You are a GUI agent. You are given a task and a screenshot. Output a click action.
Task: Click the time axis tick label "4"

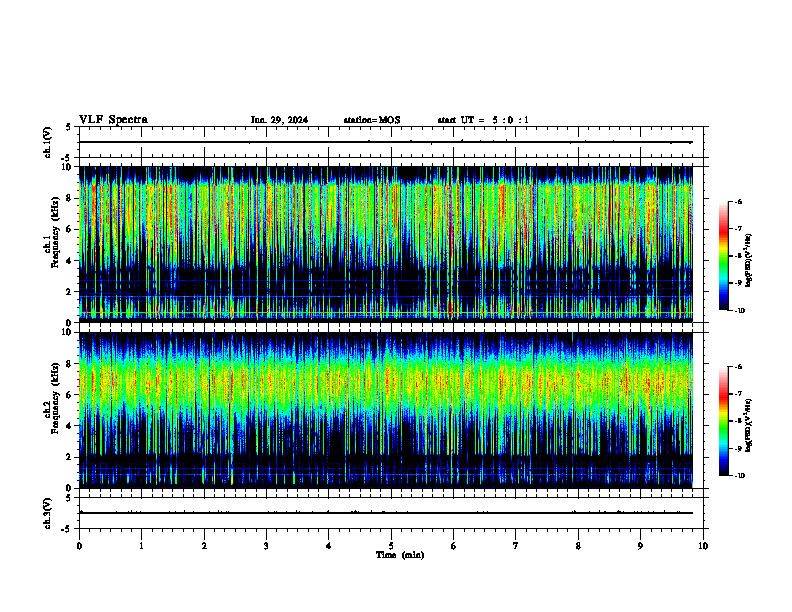[329, 546]
